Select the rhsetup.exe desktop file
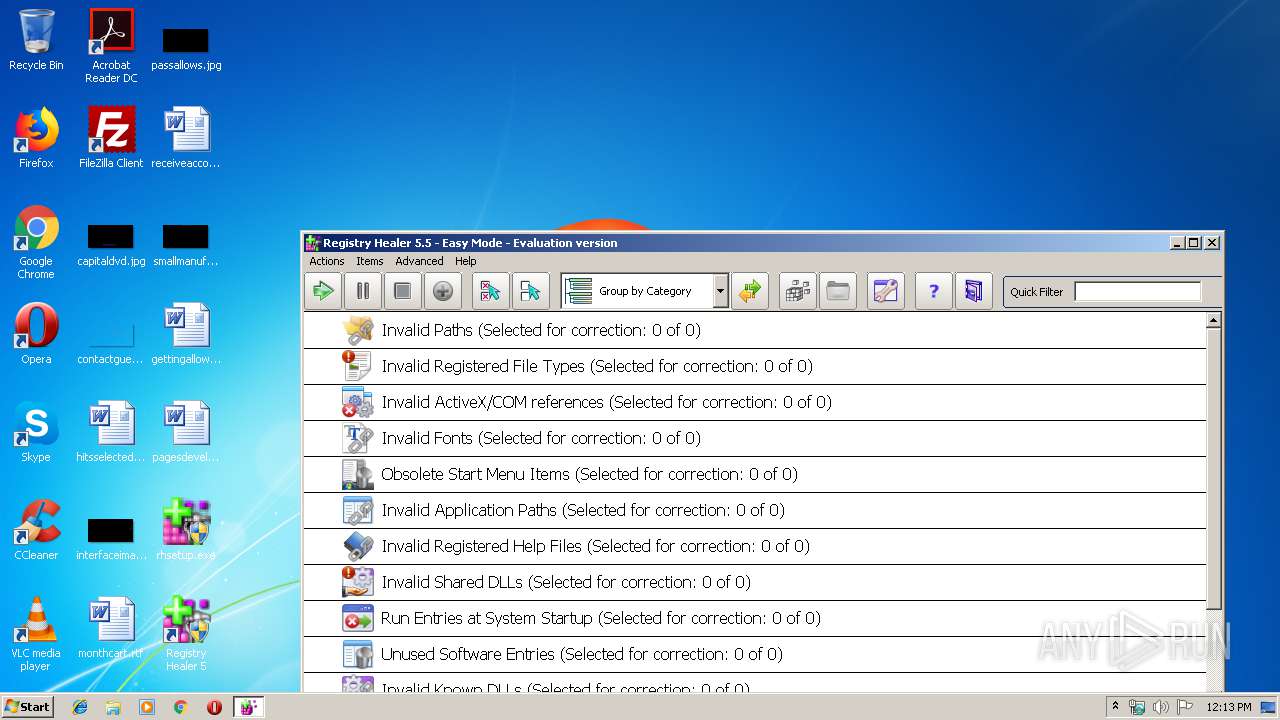The image size is (1280, 720). 186,530
